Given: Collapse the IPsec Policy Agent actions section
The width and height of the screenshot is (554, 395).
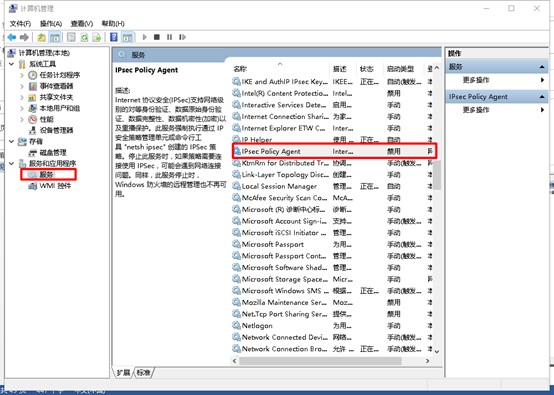Looking at the screenshot, I should 542,96.
